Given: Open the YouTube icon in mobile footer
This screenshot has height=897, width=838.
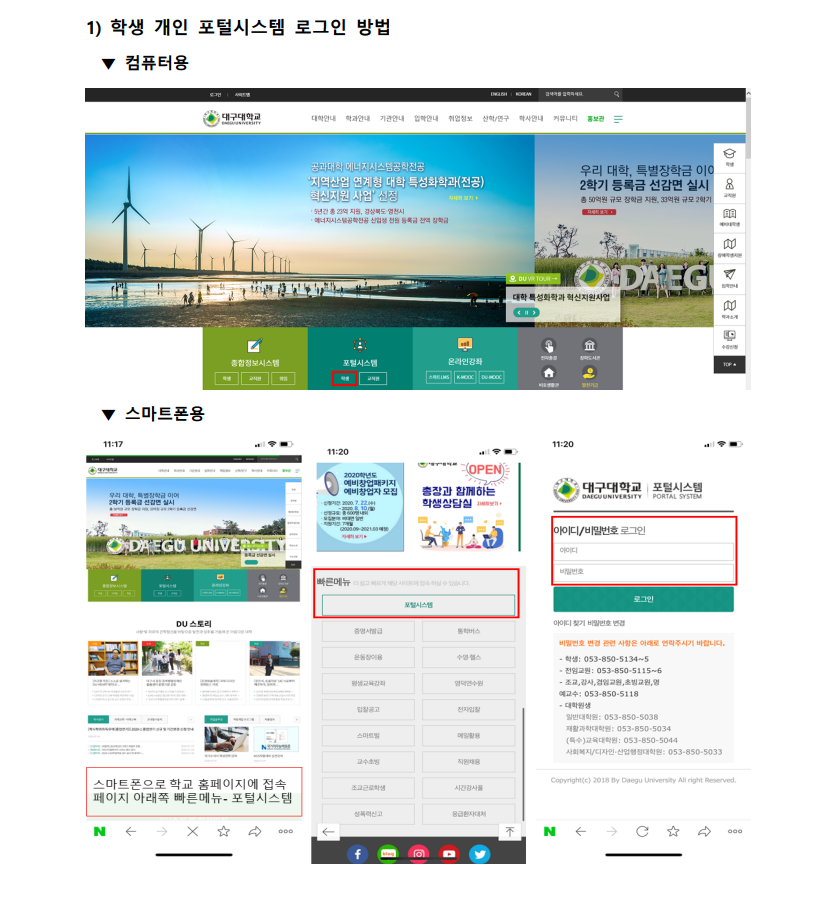Looking at the screenshot, I should pos(450,853).
